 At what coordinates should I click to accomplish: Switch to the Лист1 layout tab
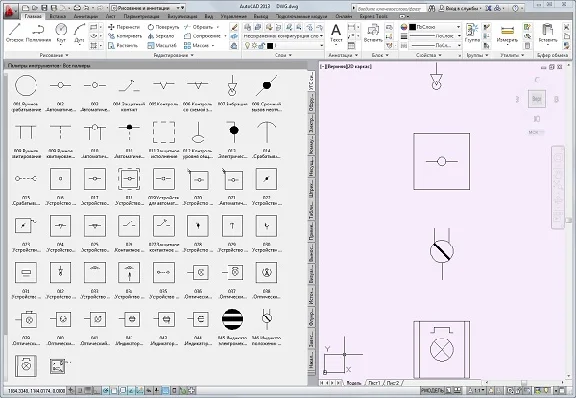tap(374, 383)
